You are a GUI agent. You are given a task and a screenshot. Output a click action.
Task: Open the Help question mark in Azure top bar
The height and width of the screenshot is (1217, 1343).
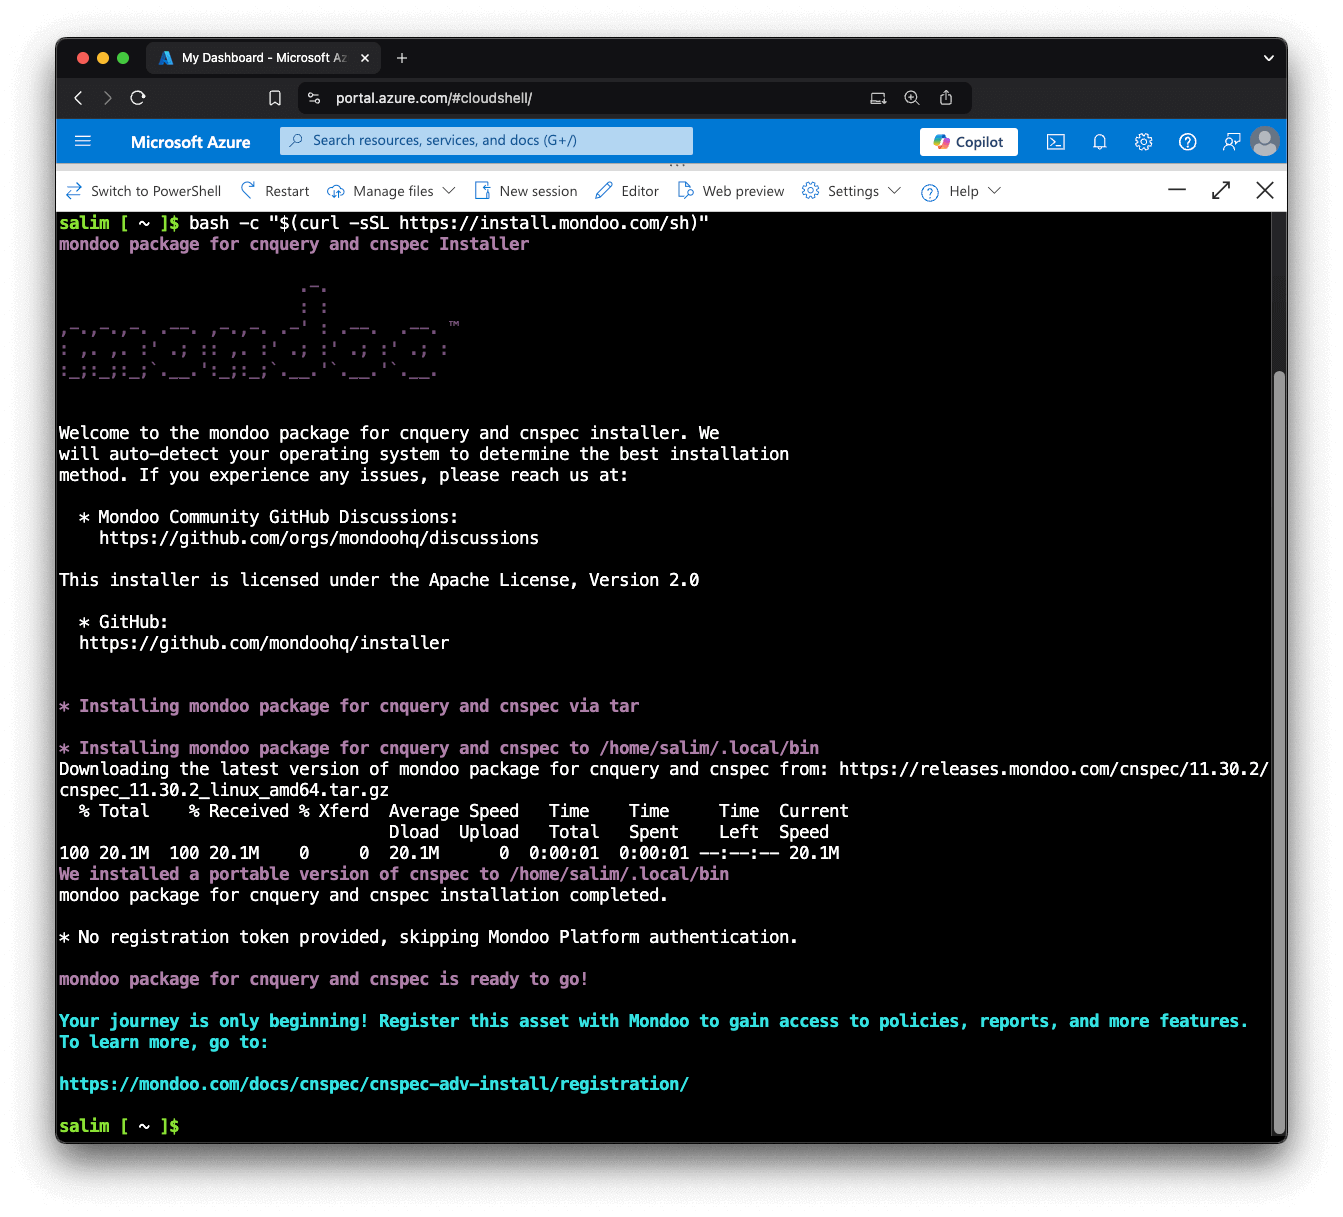pyautogui.click(x=1187, y=141)
